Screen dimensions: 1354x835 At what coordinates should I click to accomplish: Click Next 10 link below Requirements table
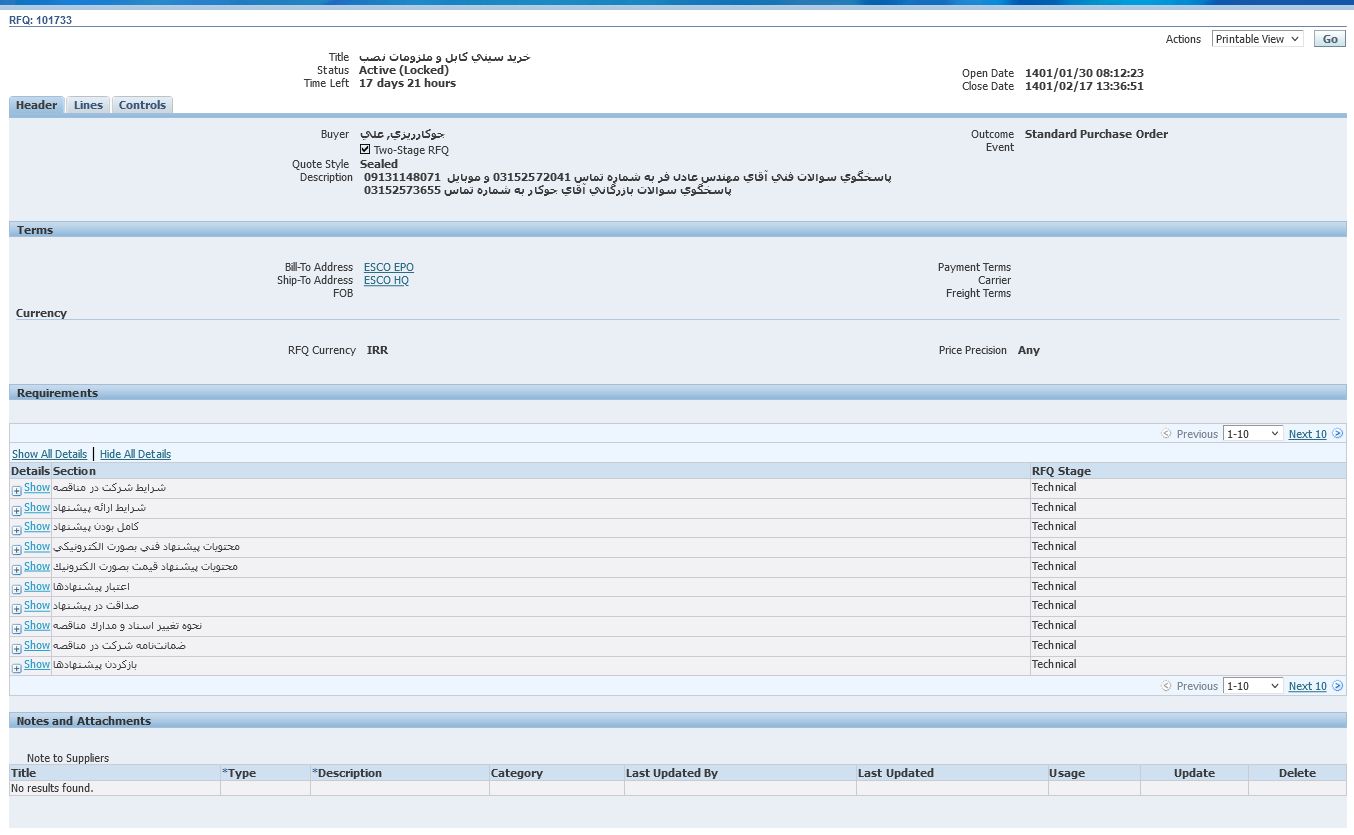1307,686
